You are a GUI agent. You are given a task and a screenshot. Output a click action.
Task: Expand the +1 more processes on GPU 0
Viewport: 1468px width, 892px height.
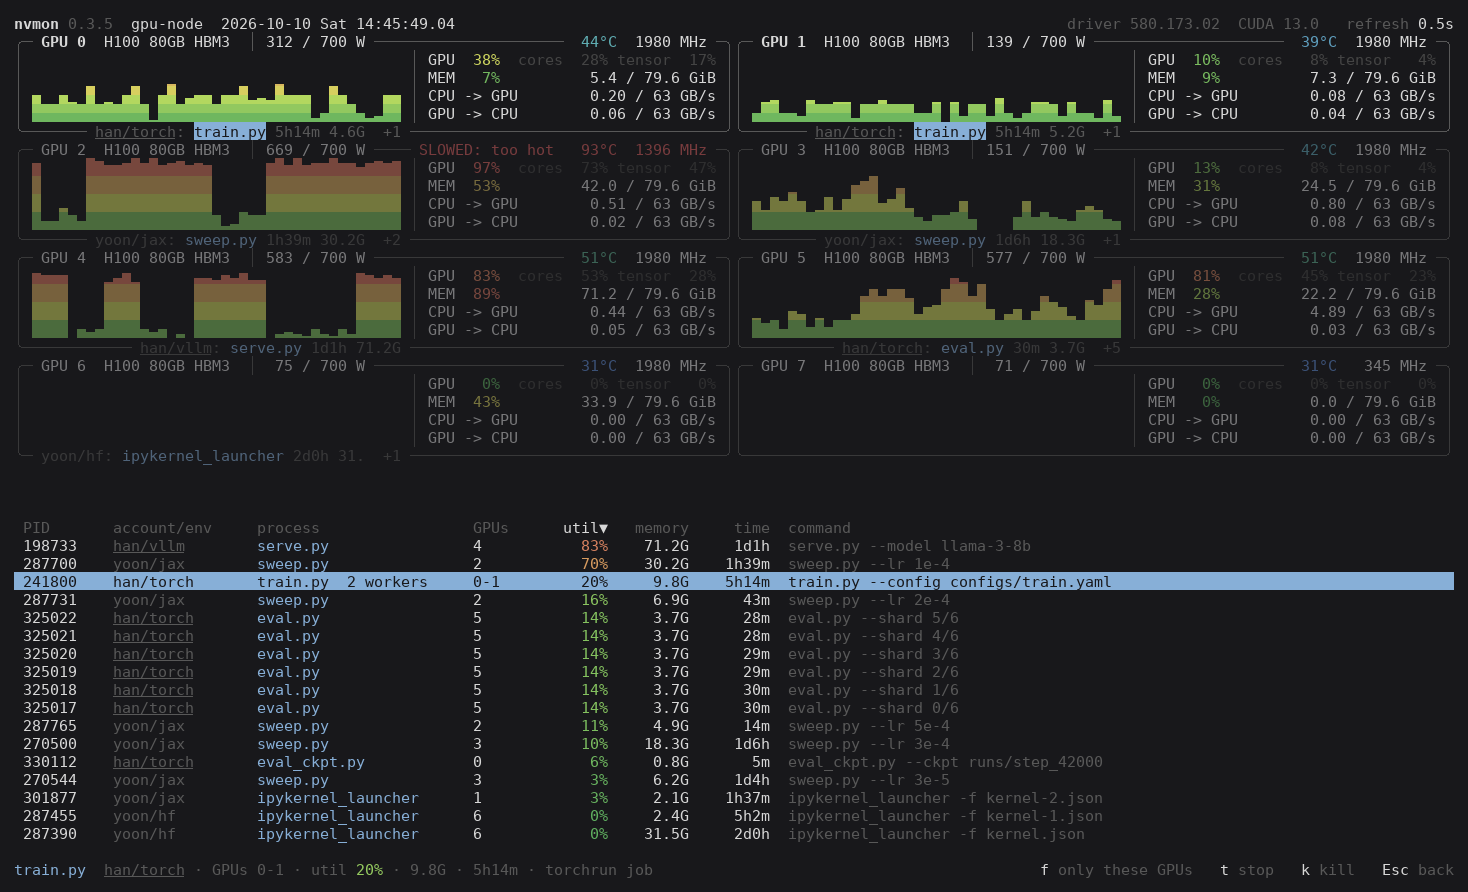(391, 132)
